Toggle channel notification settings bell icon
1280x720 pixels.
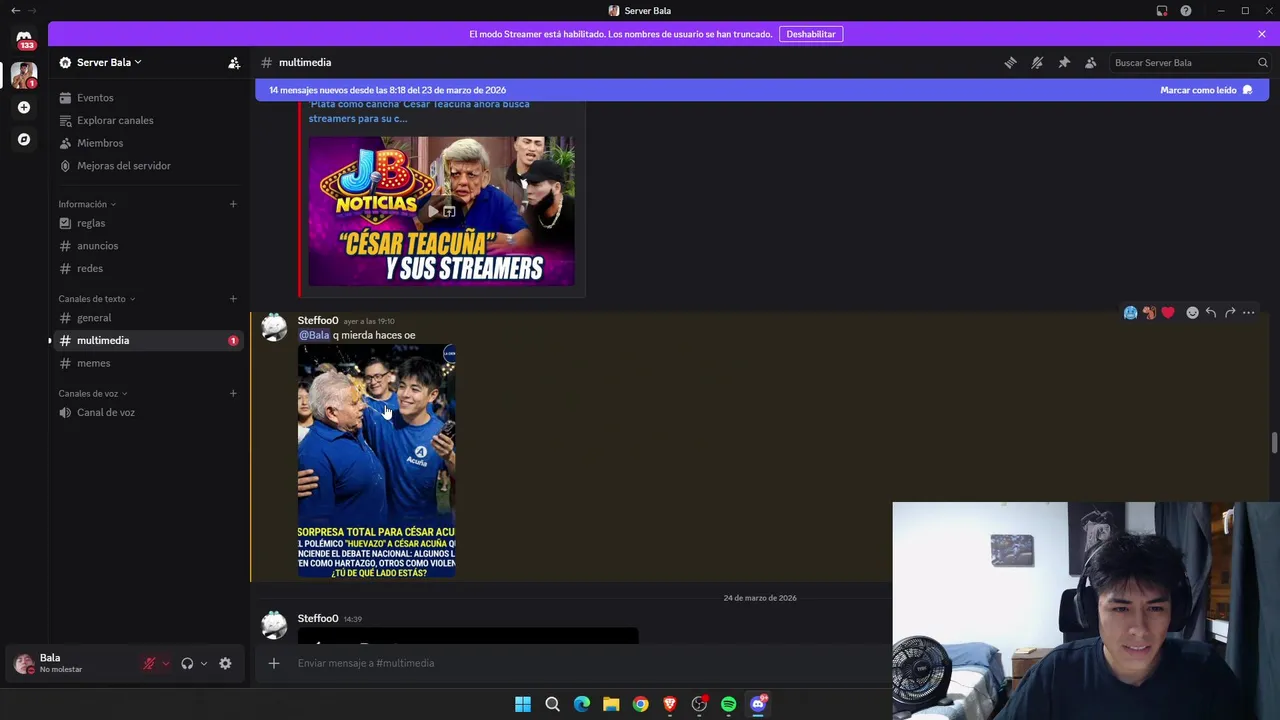coord(1037,62)
